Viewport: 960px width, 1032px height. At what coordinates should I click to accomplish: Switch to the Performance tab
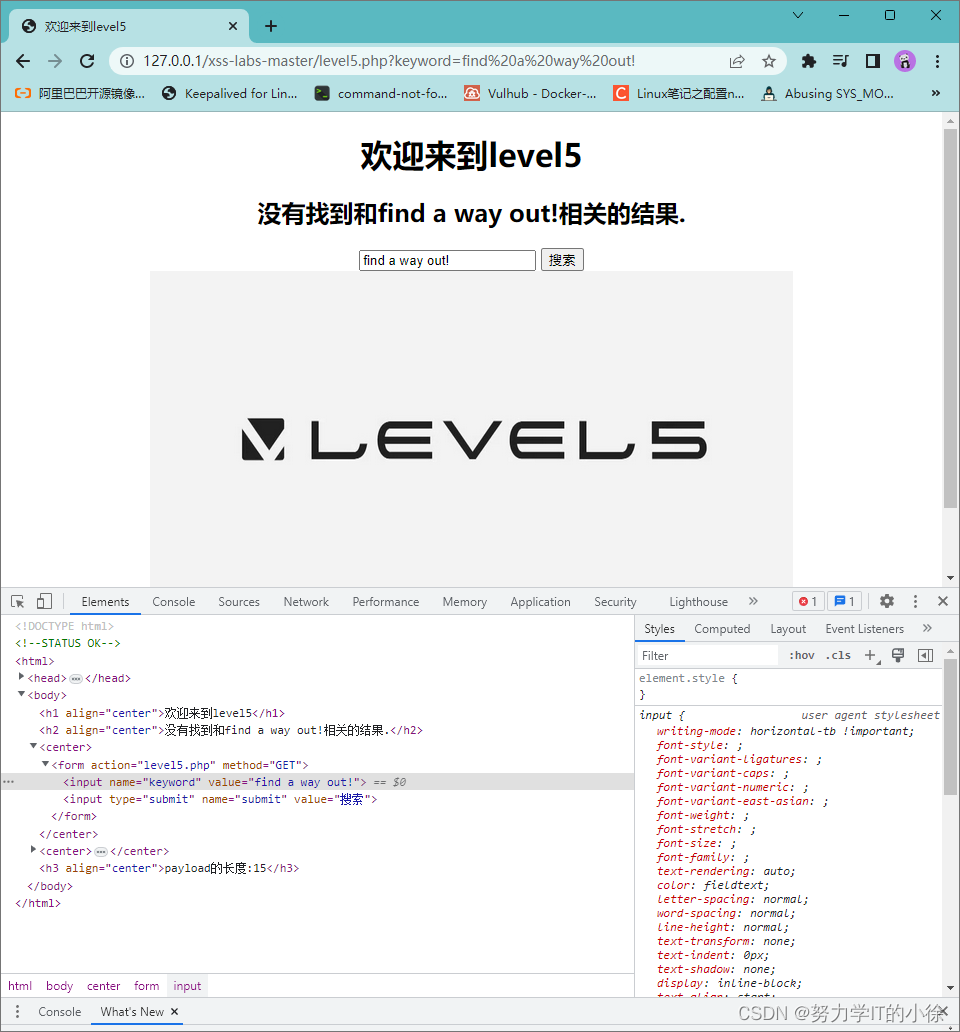[386, 602]
